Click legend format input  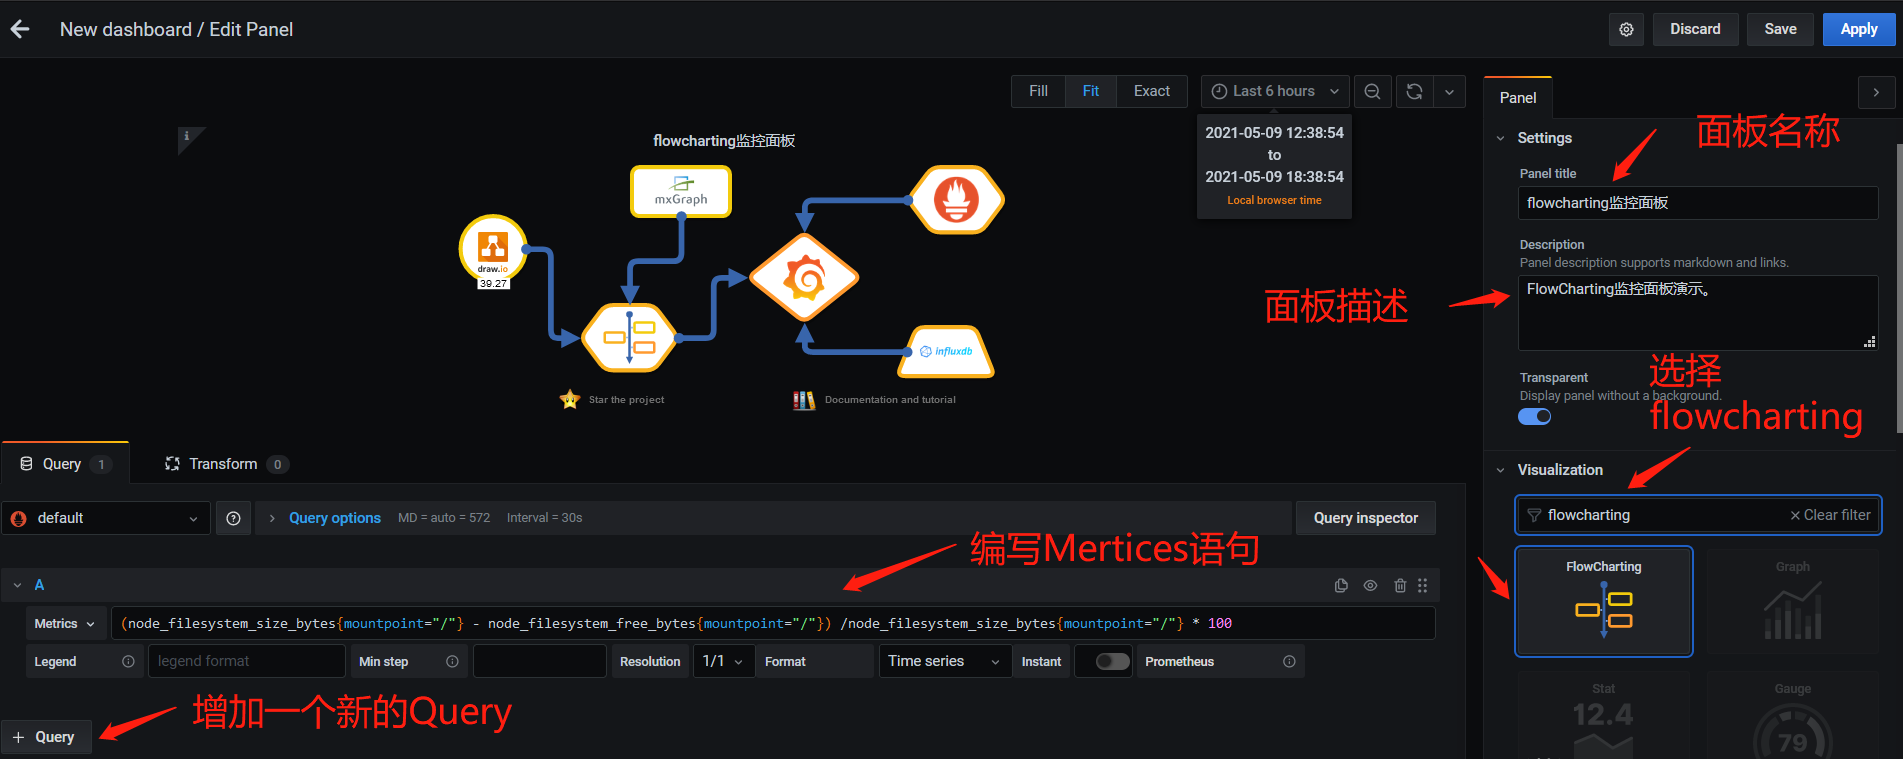tap(247, 661)
